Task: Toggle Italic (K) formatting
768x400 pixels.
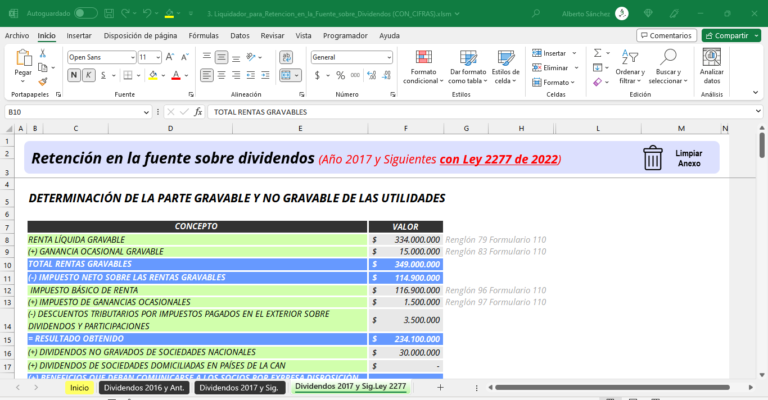Action: (89, 75)
